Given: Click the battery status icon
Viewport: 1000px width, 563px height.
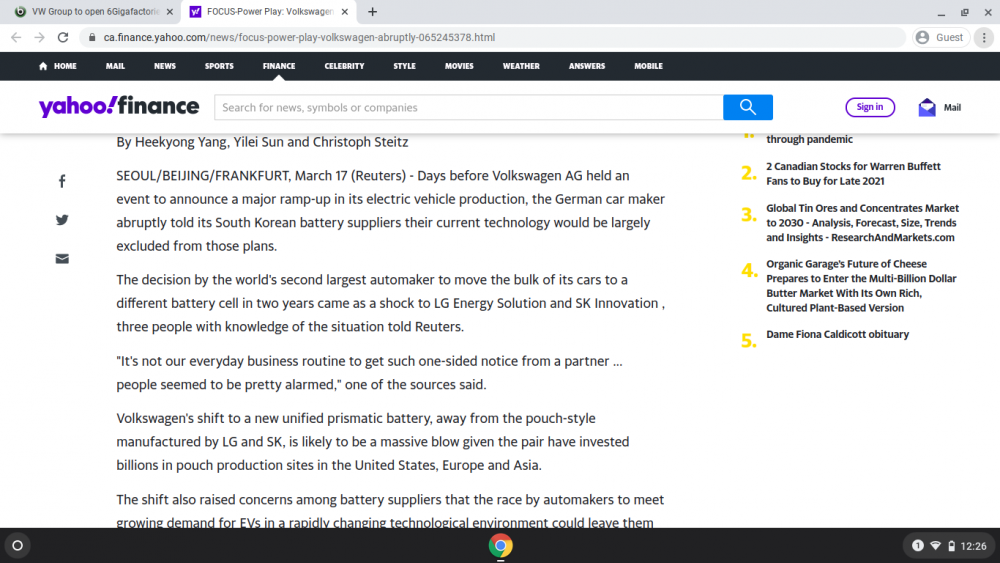Looking at the screenshot, I should tap(951, 546).
